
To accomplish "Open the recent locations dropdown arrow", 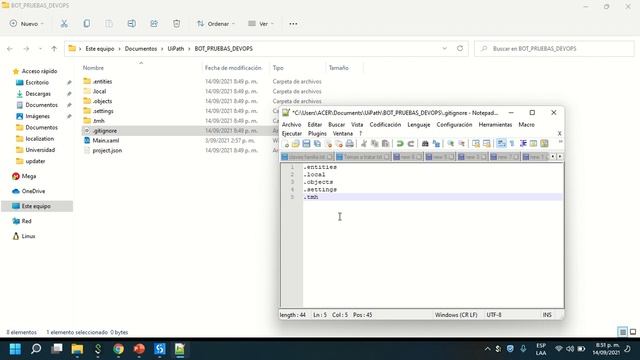I will [40, 49].
